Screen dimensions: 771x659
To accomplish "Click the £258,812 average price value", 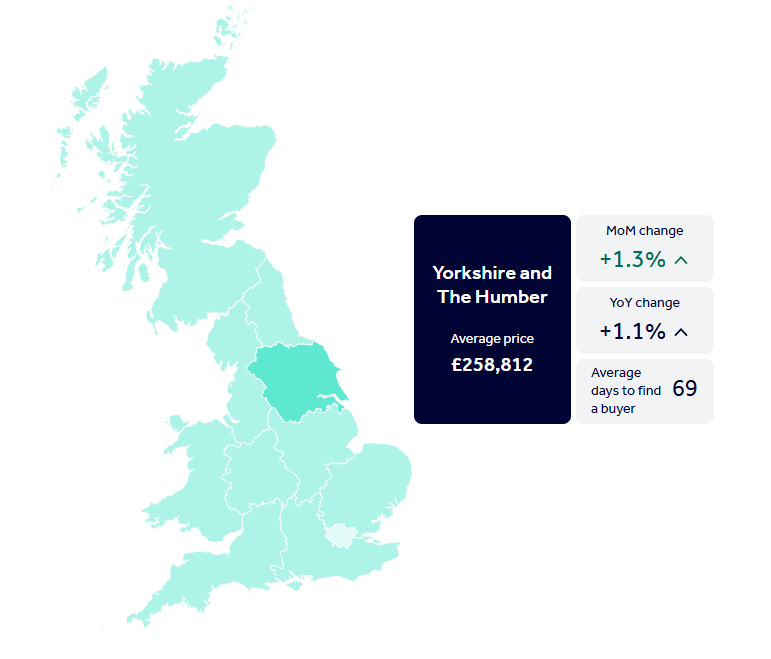I will click(492, 365).
